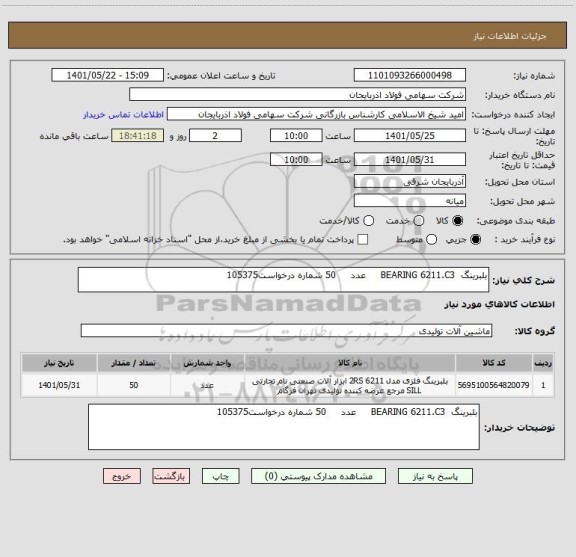The image size is (576, 557).
Task: Open اطلاعات تماس خریدار link
Action: point(123,115)
